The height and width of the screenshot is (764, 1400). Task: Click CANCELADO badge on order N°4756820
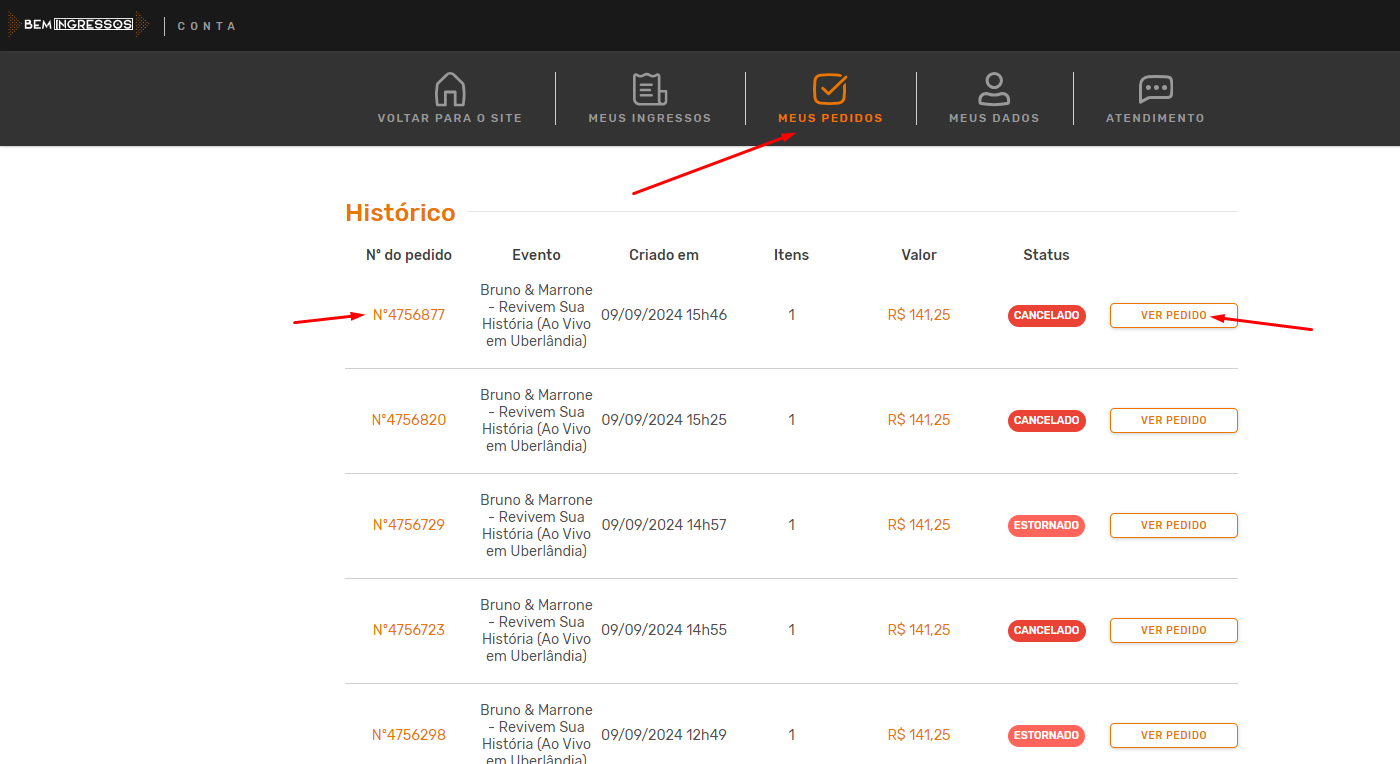pyautogui.click(x=1047, y=420)
